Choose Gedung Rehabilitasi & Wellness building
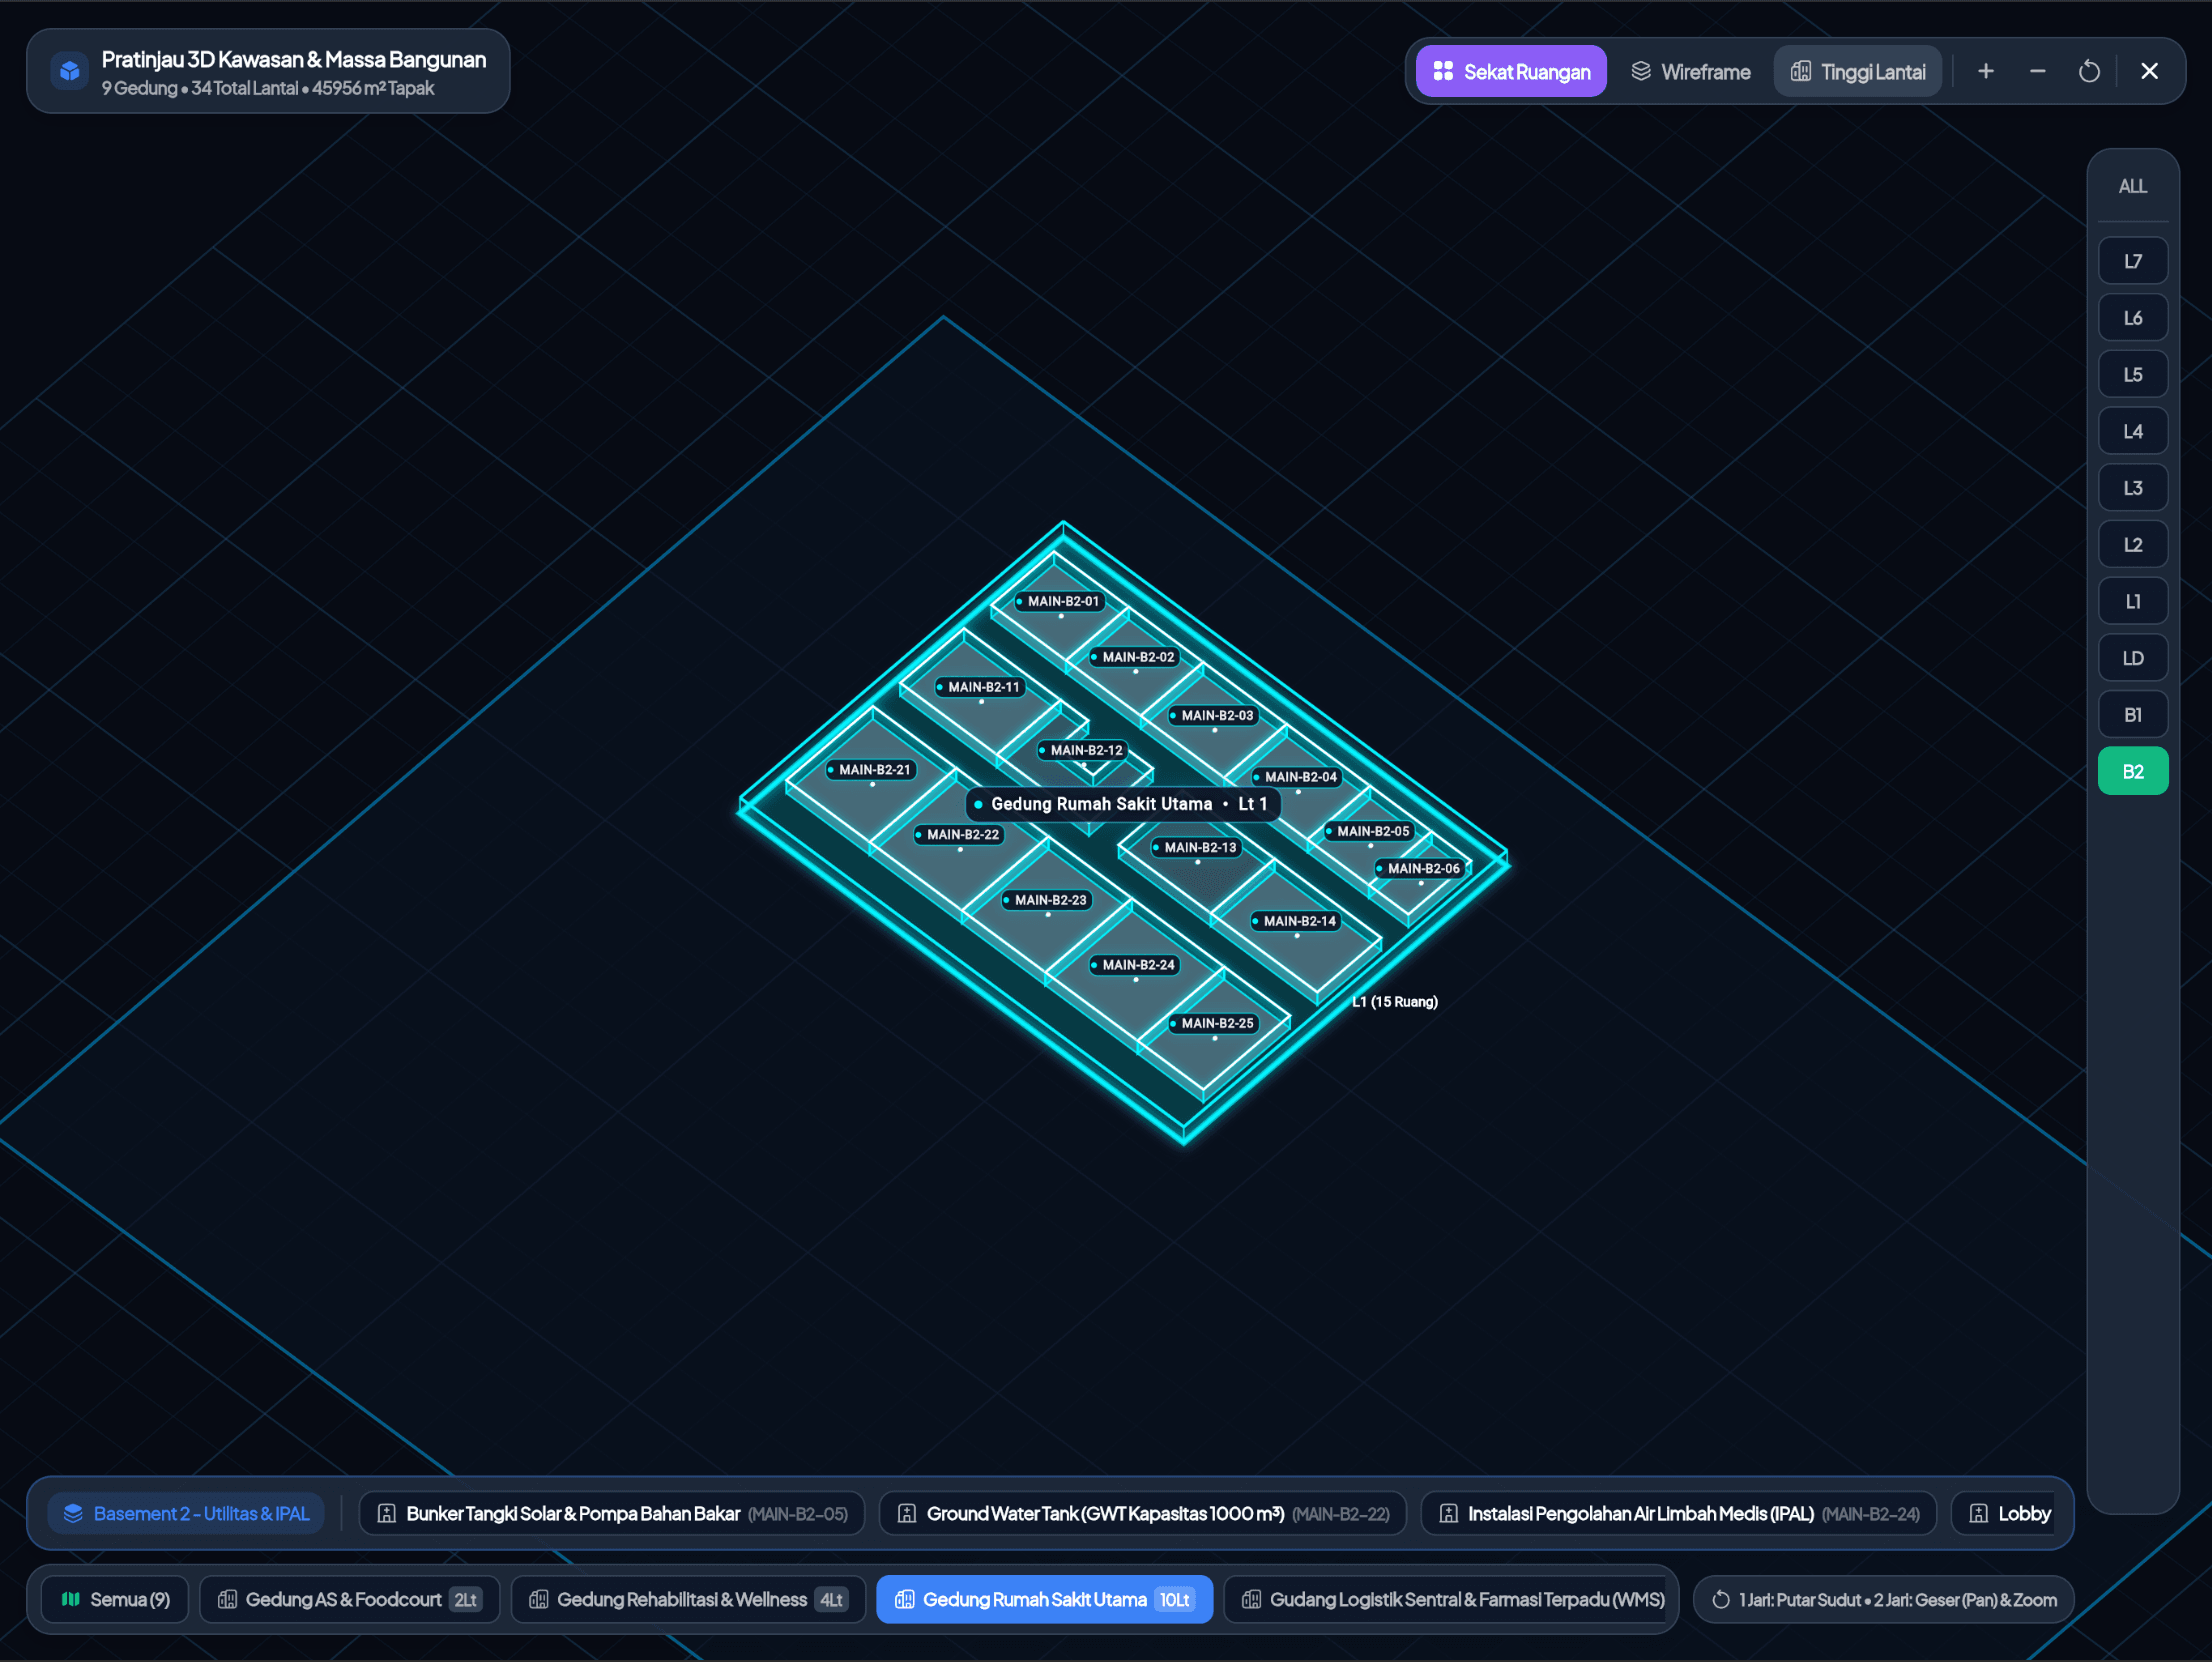The width and height of the screenshot is (2212, 1662). pos(688,1599)
